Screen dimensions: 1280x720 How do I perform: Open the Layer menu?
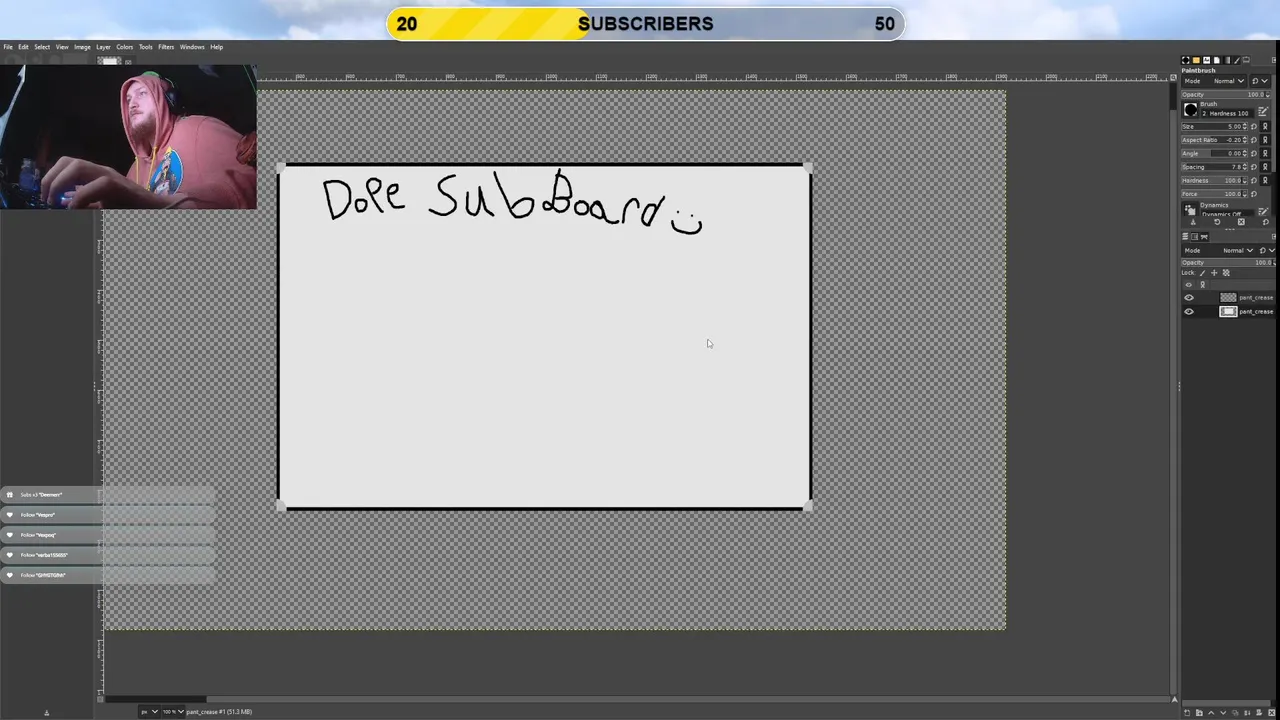coord(103,47)
